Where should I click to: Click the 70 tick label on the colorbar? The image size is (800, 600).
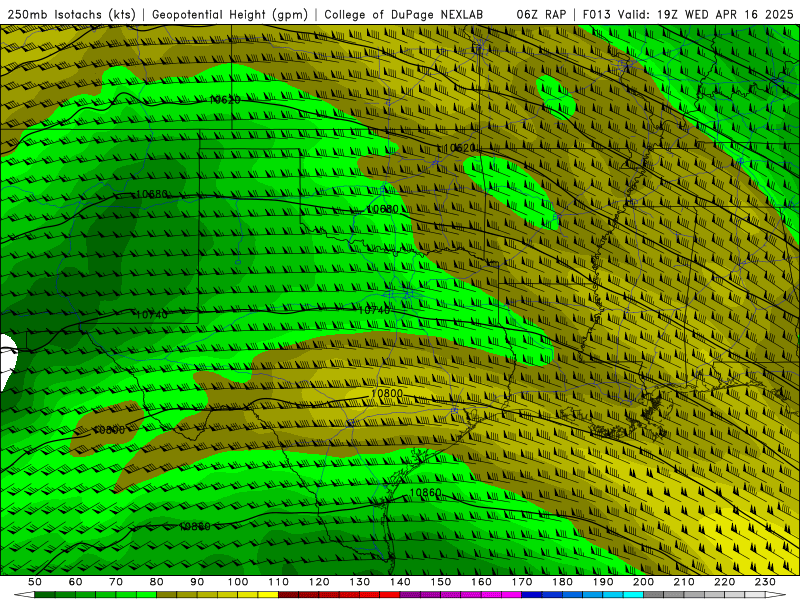tap(116, 582)
